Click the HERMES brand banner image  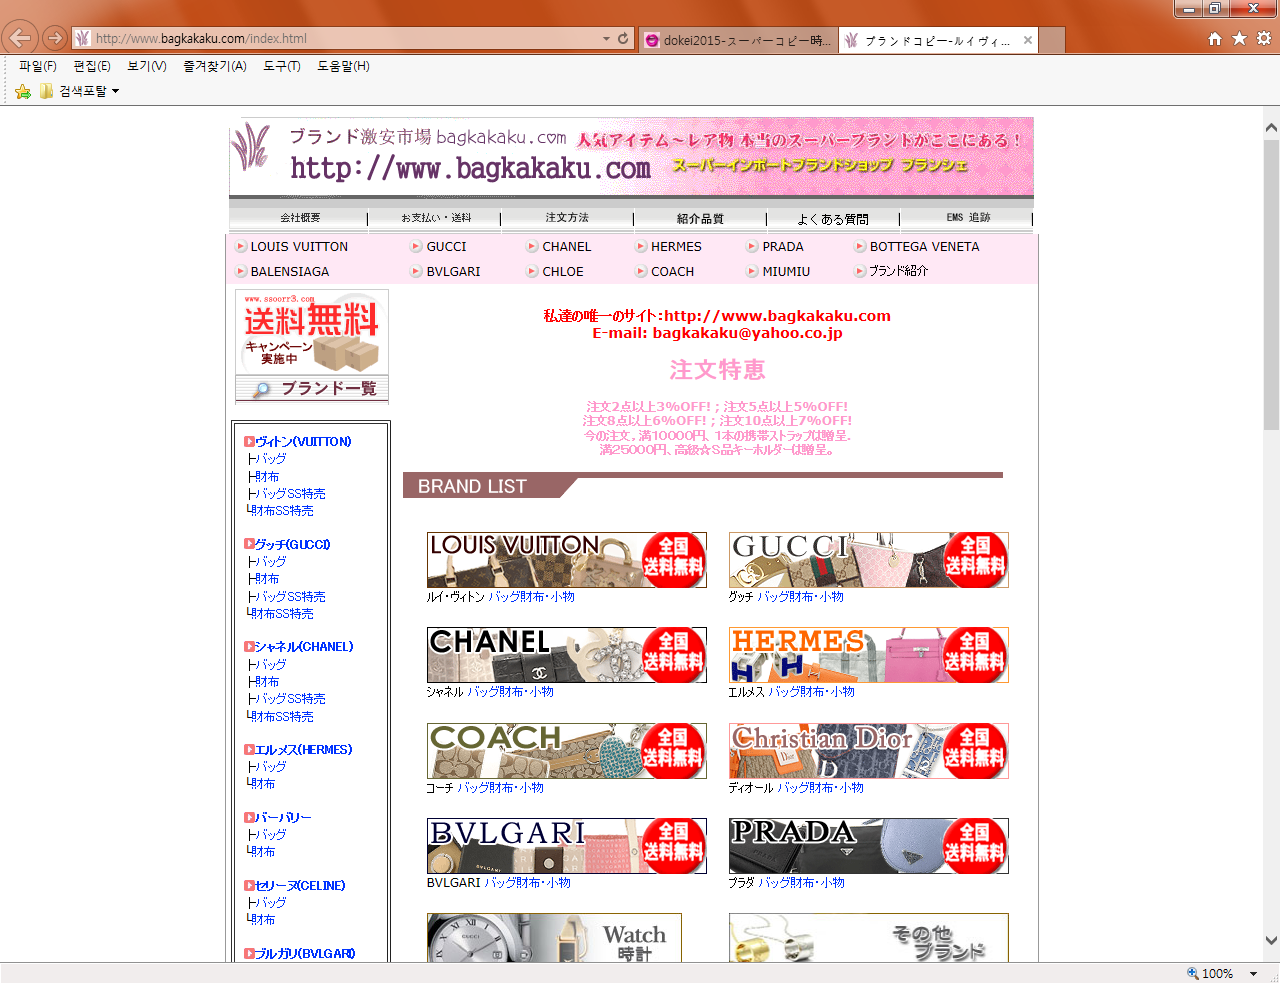(869, 655)
